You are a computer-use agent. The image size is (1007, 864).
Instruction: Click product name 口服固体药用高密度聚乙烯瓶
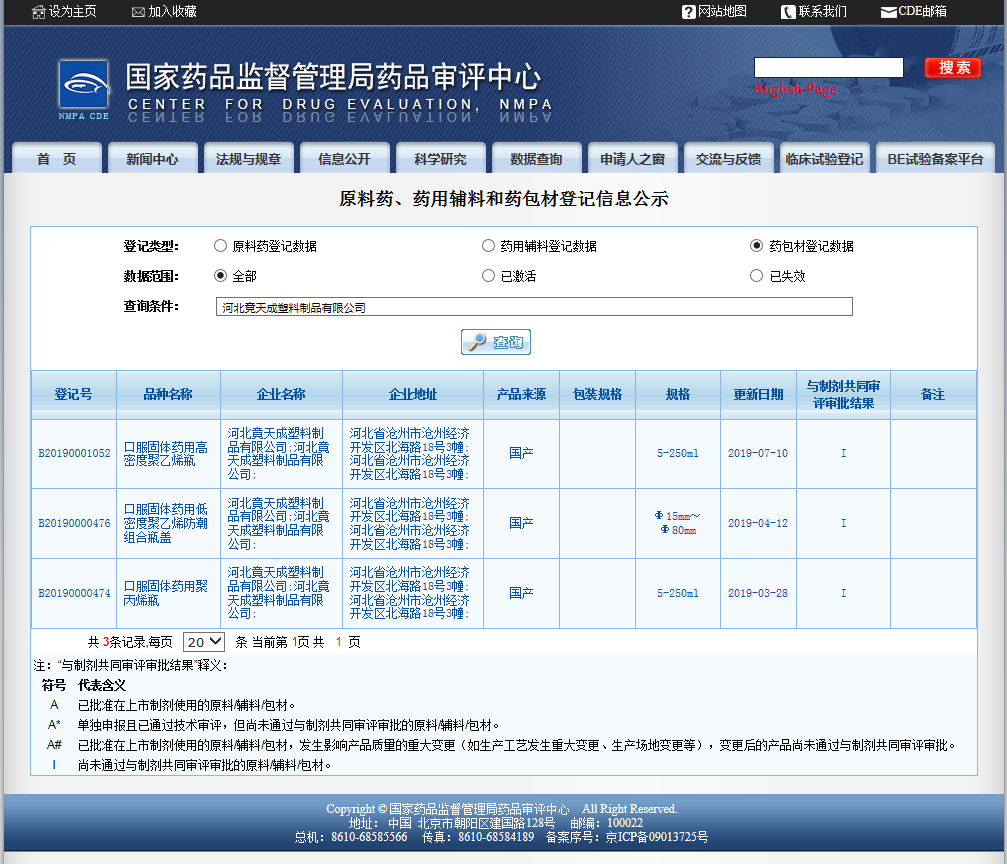(x=166, y=454)
